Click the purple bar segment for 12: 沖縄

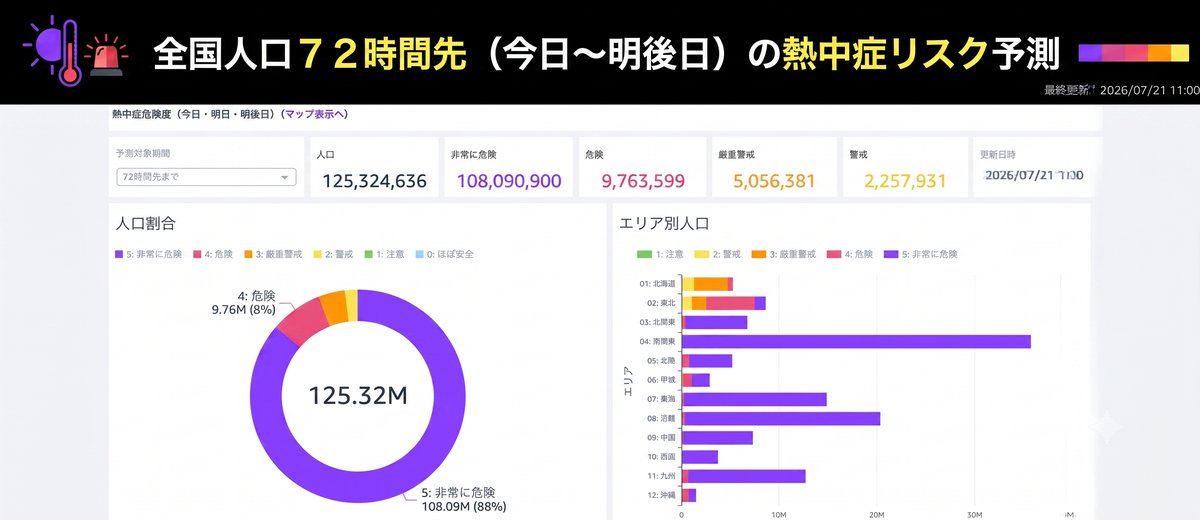pos(692,495)
